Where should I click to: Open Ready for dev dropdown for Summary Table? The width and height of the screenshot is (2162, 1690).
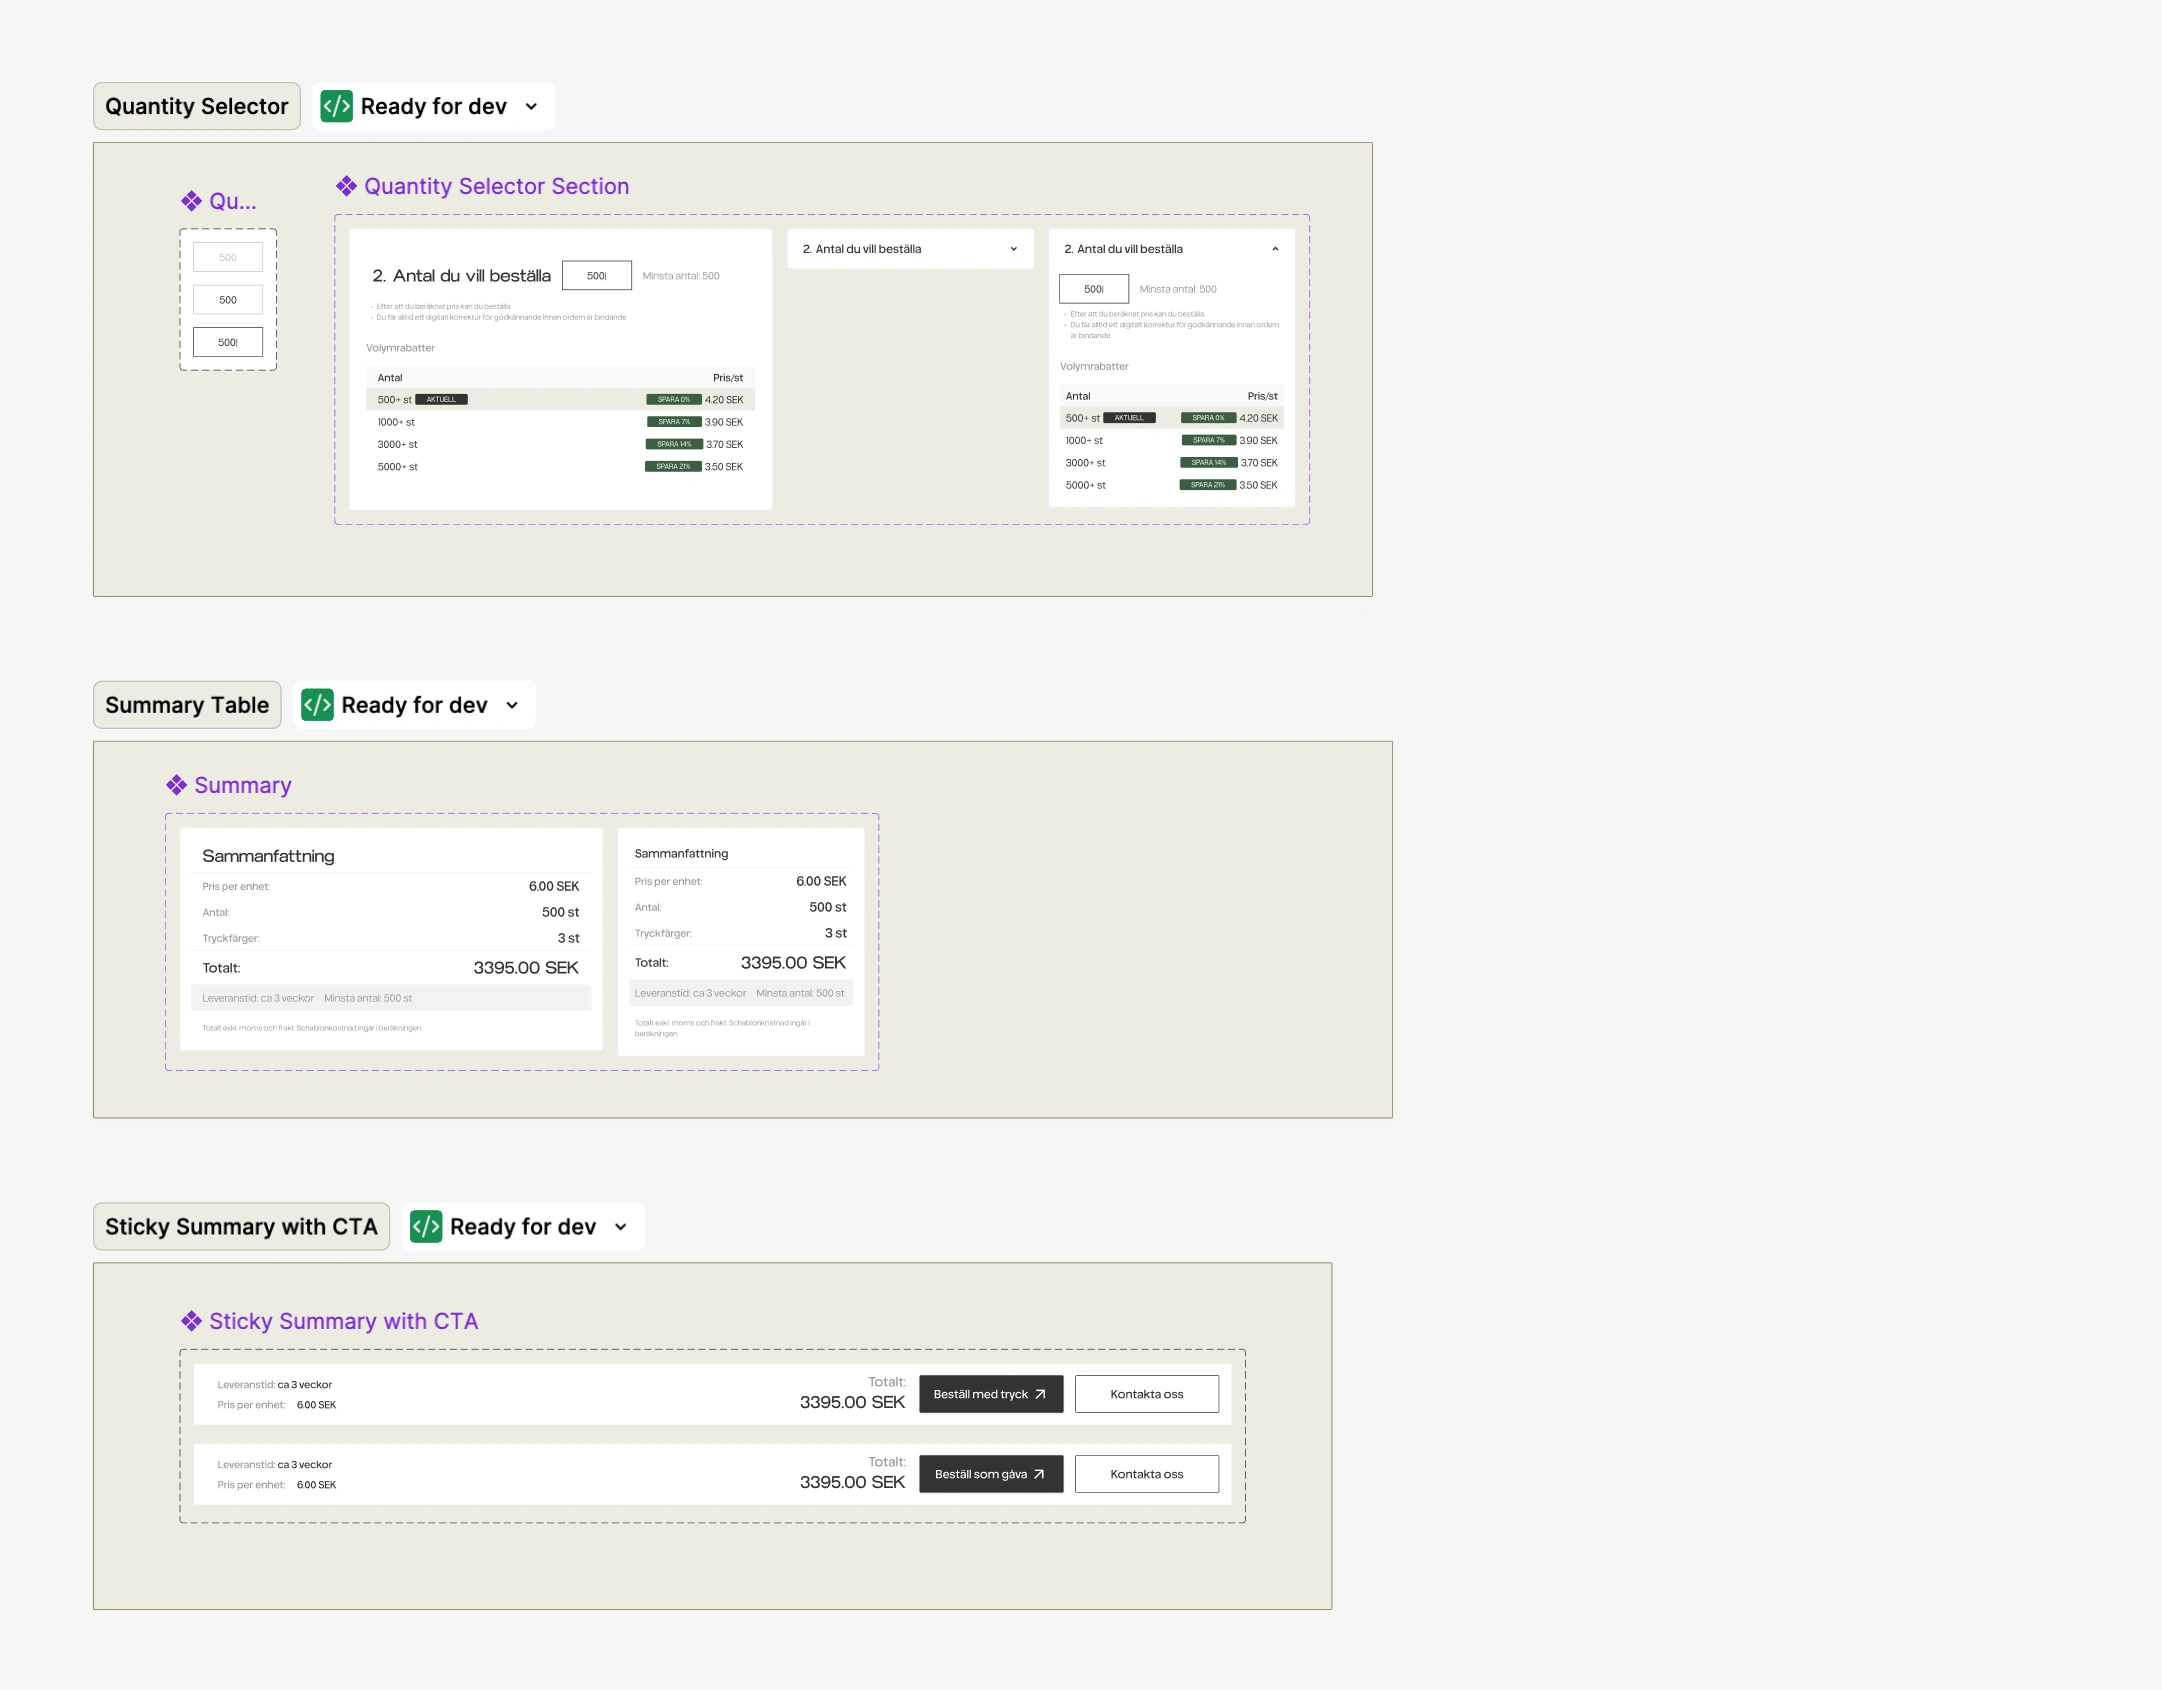click(512, 705)
